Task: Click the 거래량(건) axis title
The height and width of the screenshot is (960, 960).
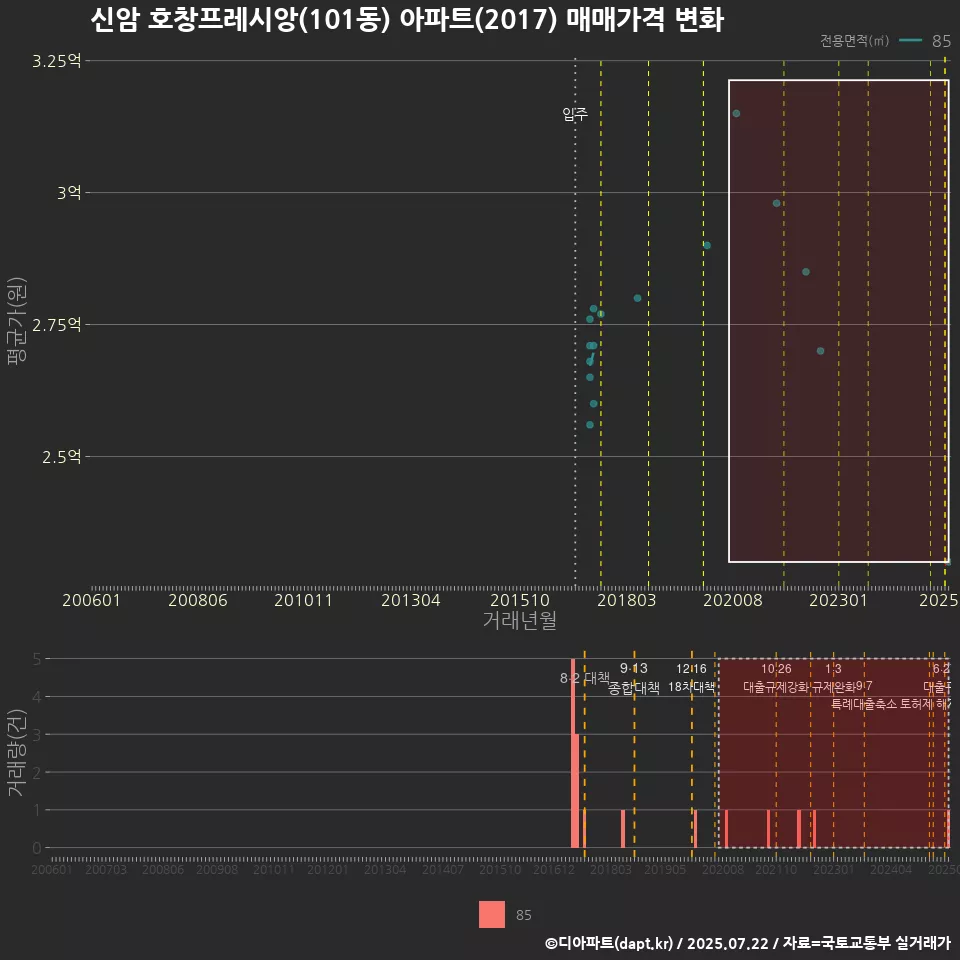Action: point(17,752)
